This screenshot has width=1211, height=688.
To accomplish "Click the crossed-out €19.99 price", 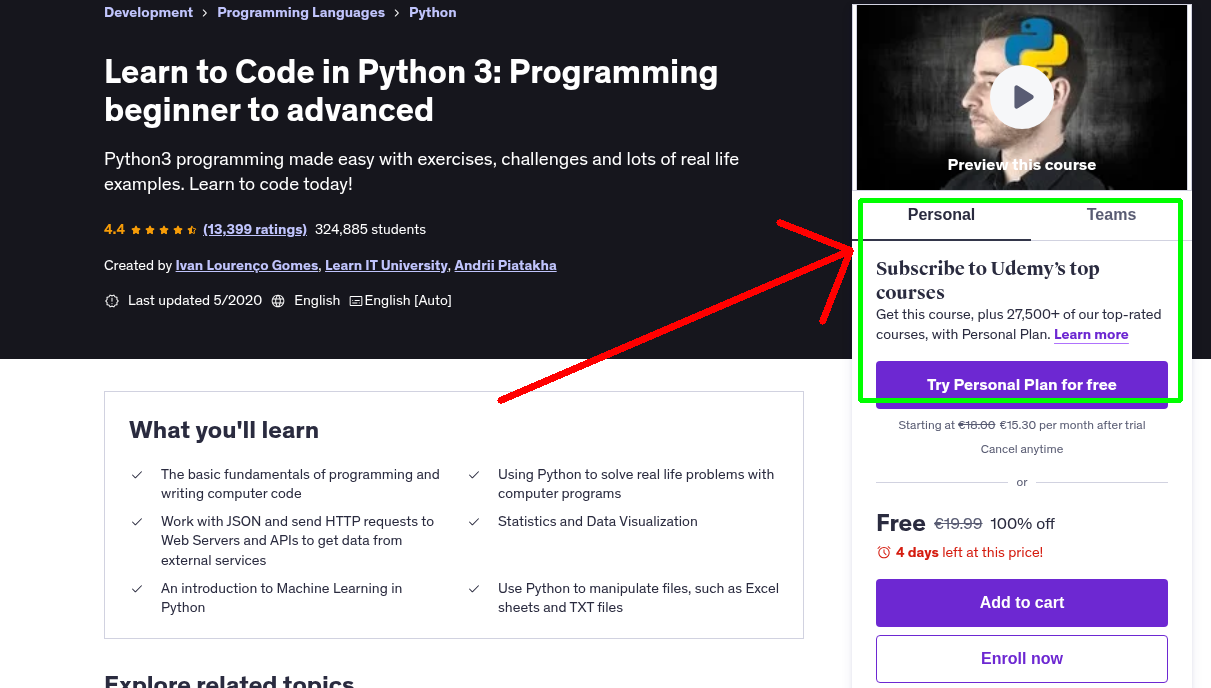I will tap(958, 524).
